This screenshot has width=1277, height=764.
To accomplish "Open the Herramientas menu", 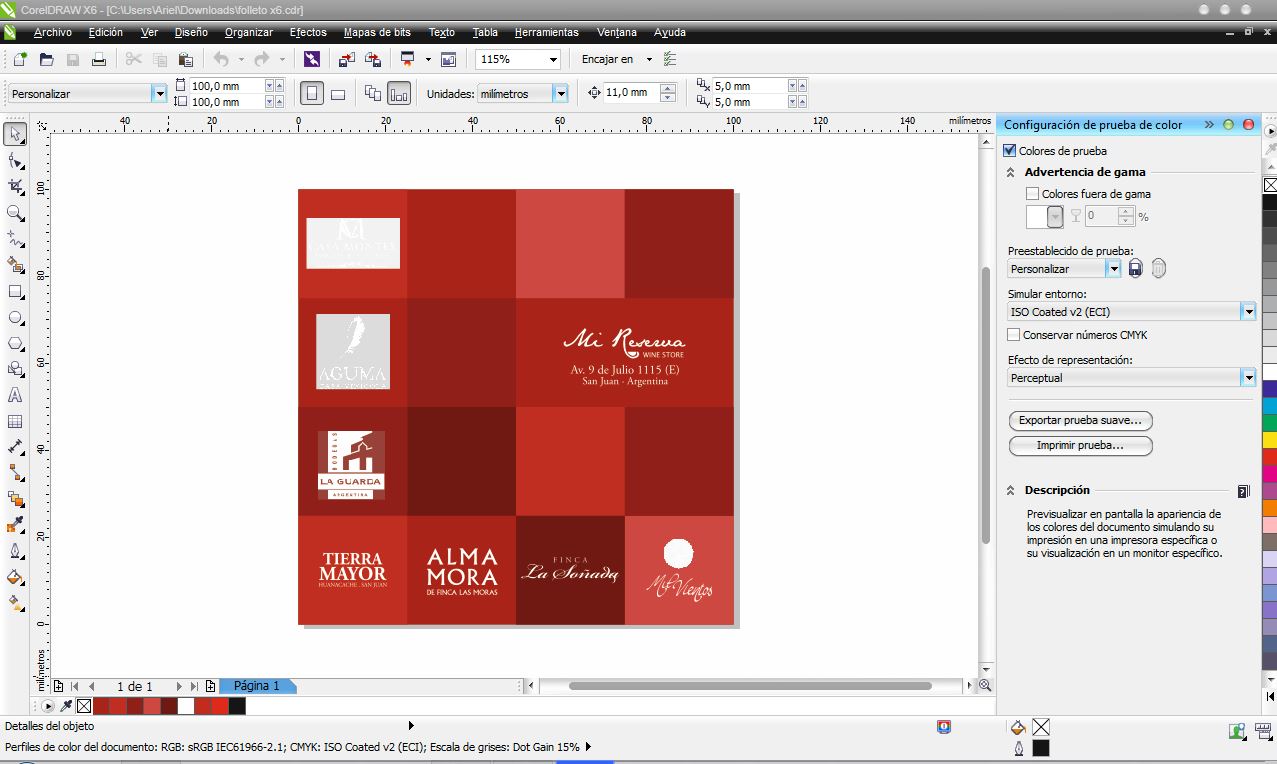I will [x=546, y=32].
